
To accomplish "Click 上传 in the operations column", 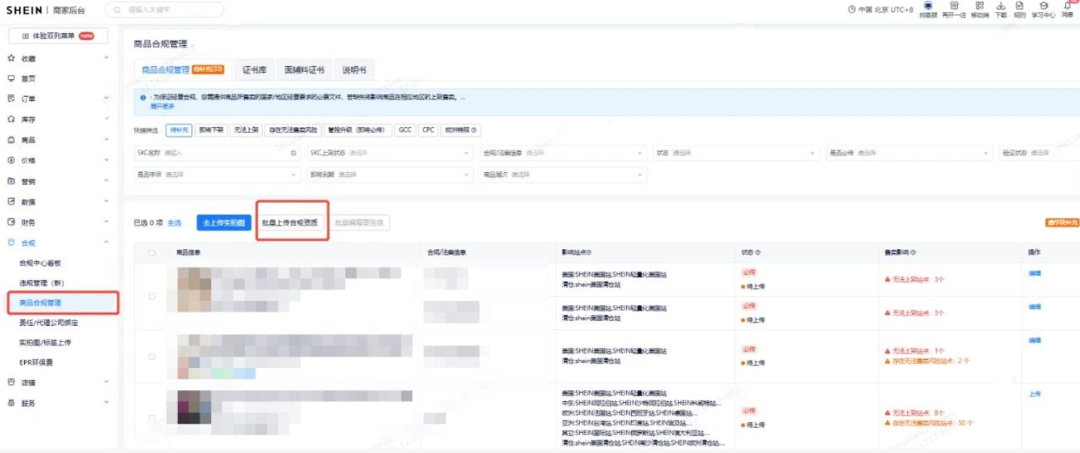I will [1035, 394].
